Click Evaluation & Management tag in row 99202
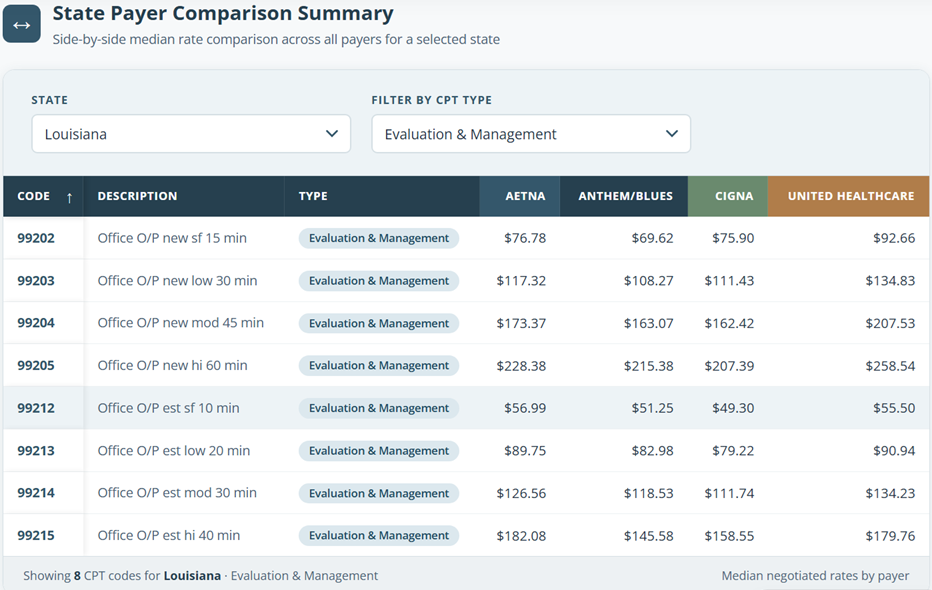The height and width of the screenshot is (590, 932). click(379, 238)
